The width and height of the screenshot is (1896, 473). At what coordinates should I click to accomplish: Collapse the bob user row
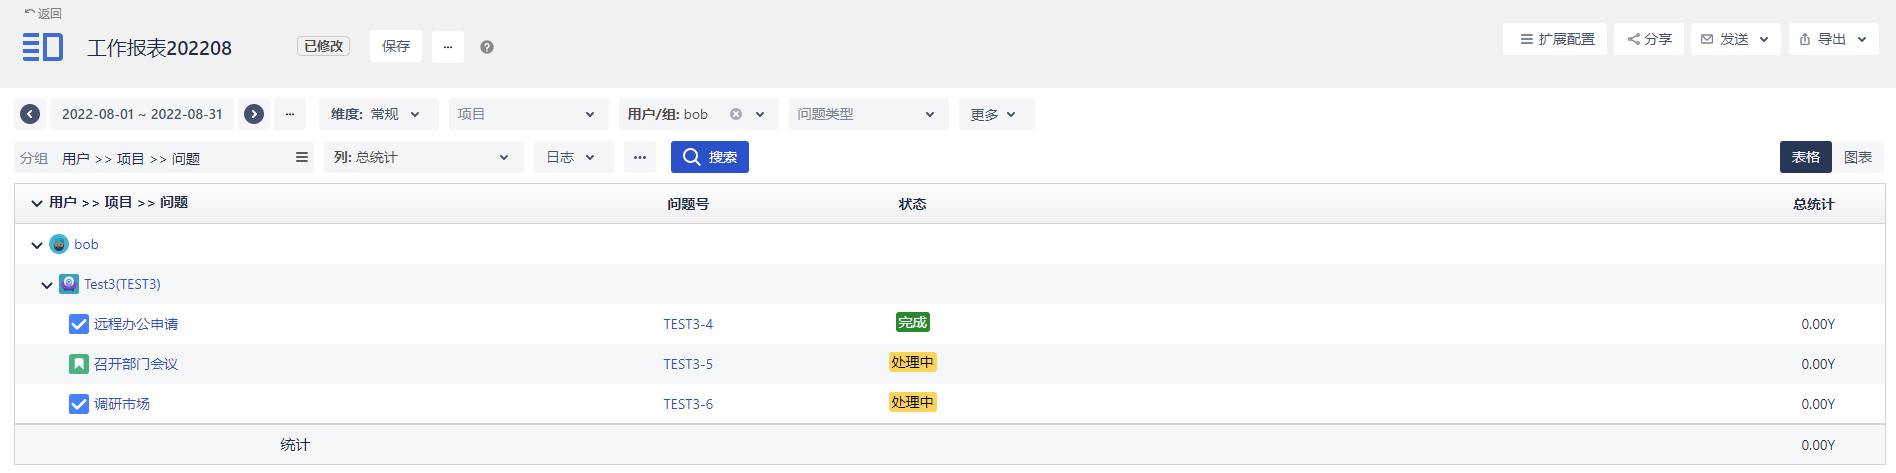pyautogui.click(x=37, y=245)
